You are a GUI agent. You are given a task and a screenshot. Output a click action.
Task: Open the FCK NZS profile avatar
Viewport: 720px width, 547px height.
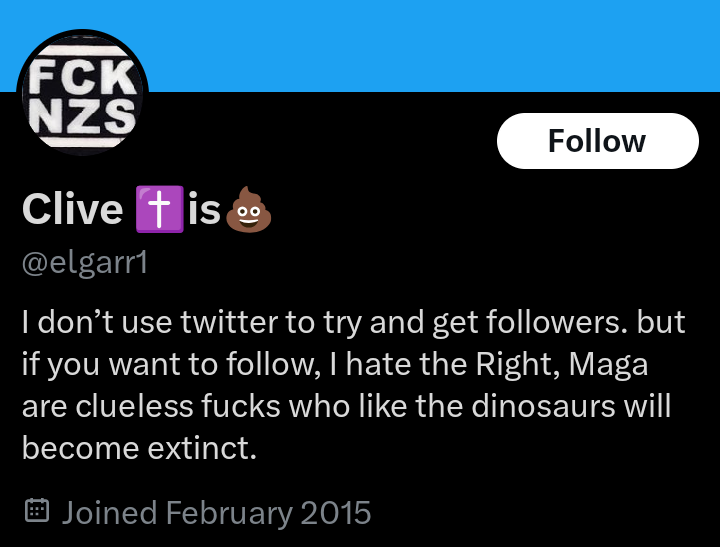[x=83, y=93]
